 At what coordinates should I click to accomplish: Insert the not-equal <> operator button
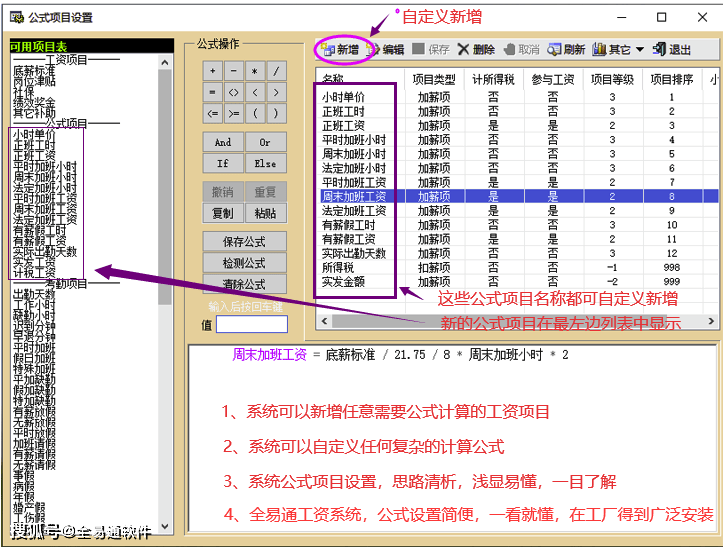tap(233, 92)
